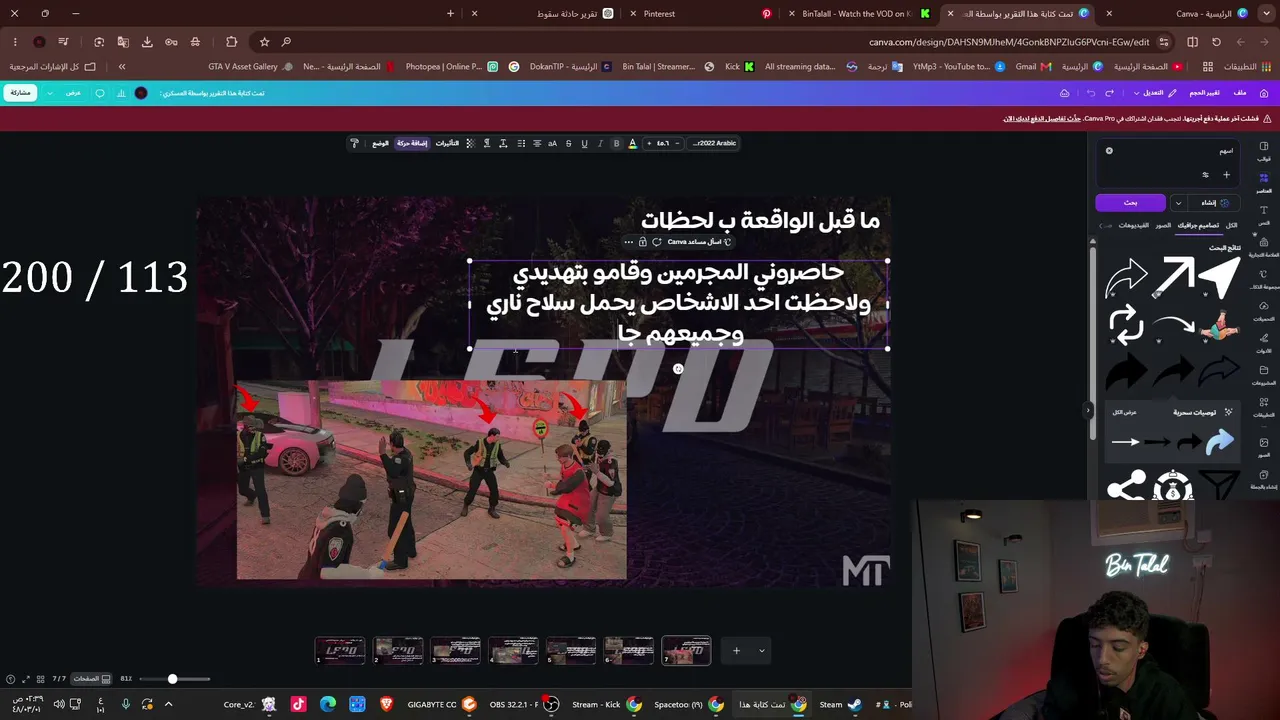The width and height of the screenshot is (1280, 720).
Task: Open the Editing (التعديل) mode dropdown
Action: tap(1154, 93)
